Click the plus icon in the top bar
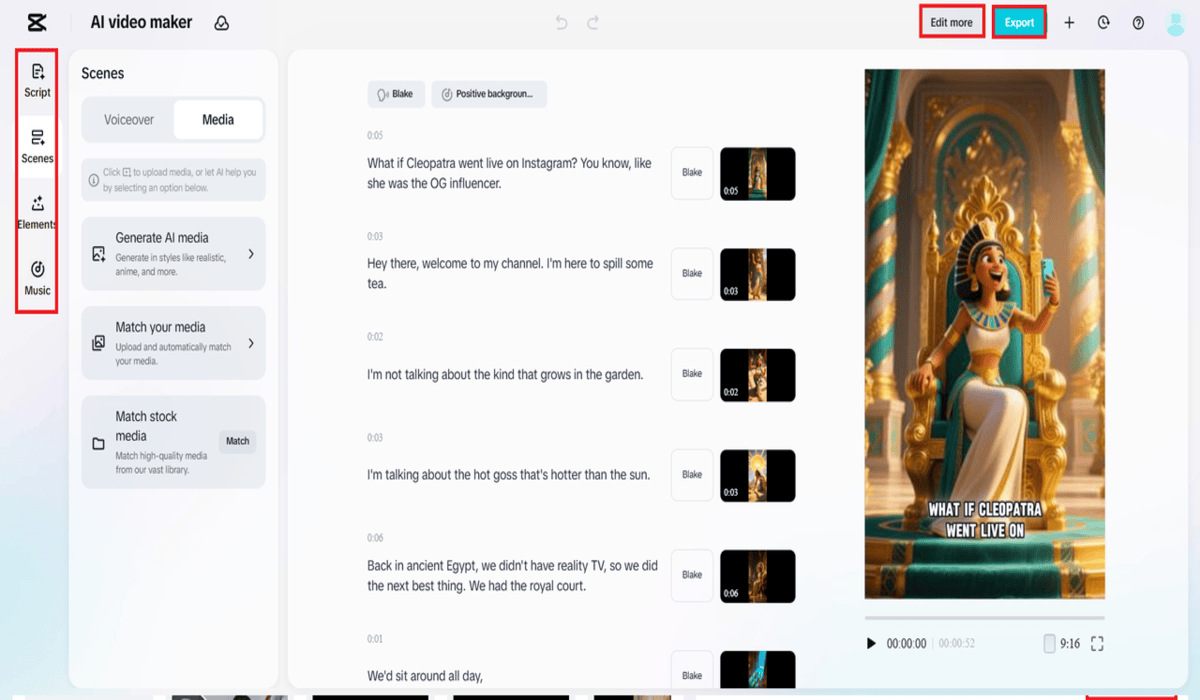Image resolution: width=1200 pixels, height=700 pixels. (1069, 22)
